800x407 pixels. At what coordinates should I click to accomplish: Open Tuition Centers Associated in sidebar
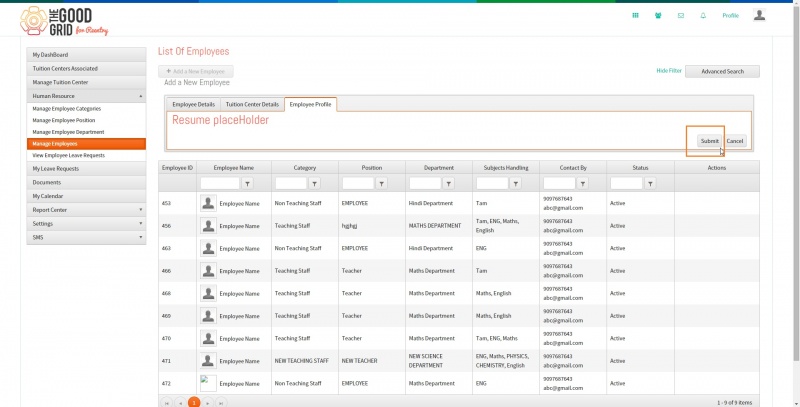pyautogui.click(x=86, y=68)
